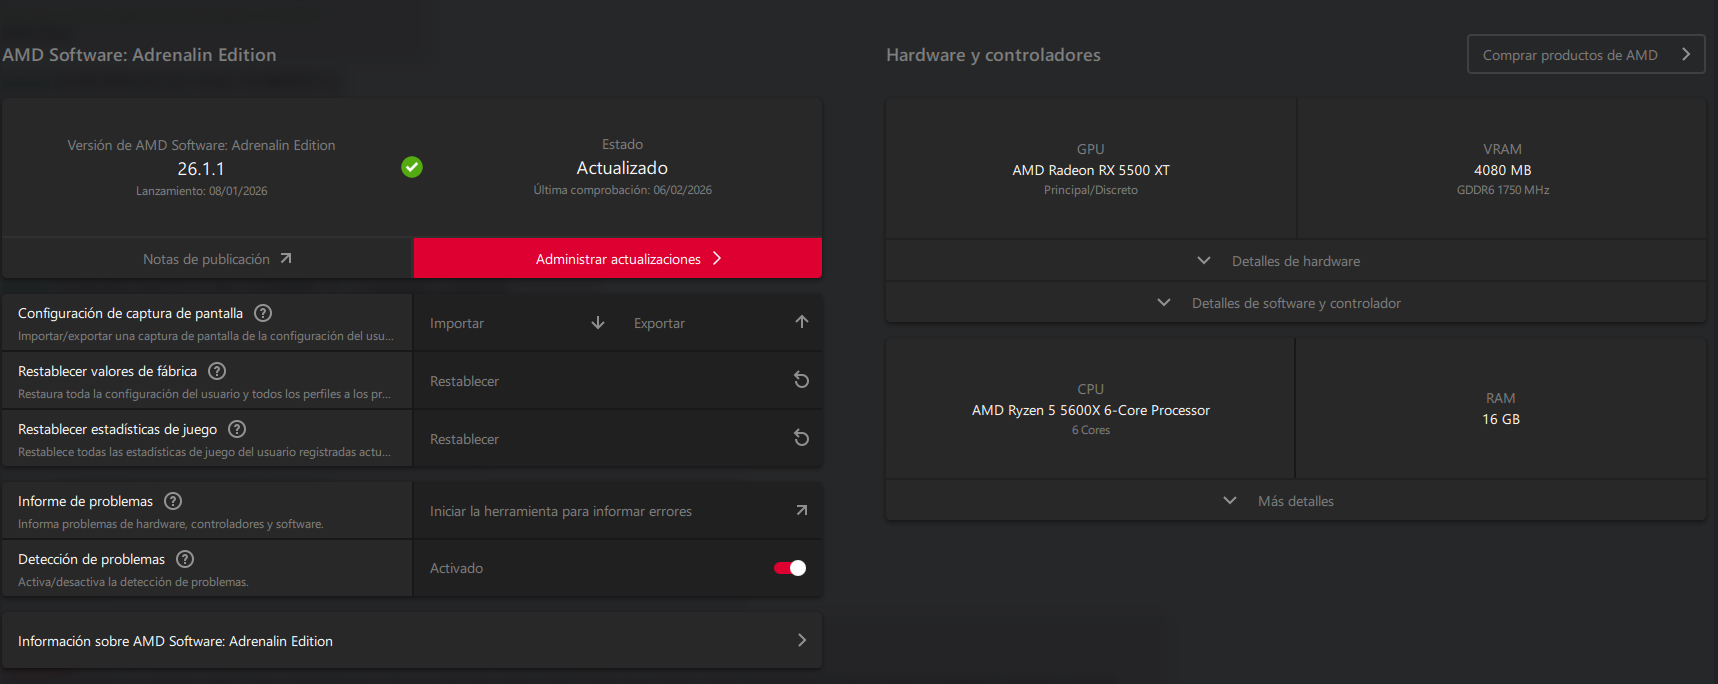Expand Detalles de software y controlador
Screen dimensions: 1718x684
(x=1296, y=303)
